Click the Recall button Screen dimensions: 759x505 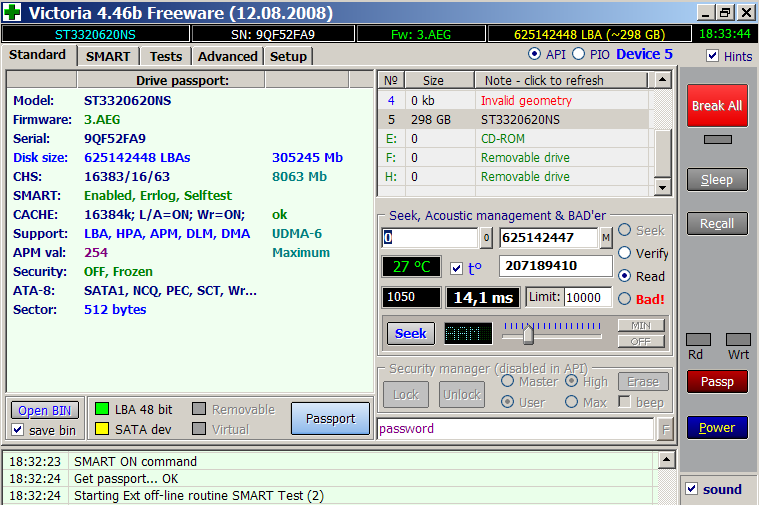(x=717, y=223)
